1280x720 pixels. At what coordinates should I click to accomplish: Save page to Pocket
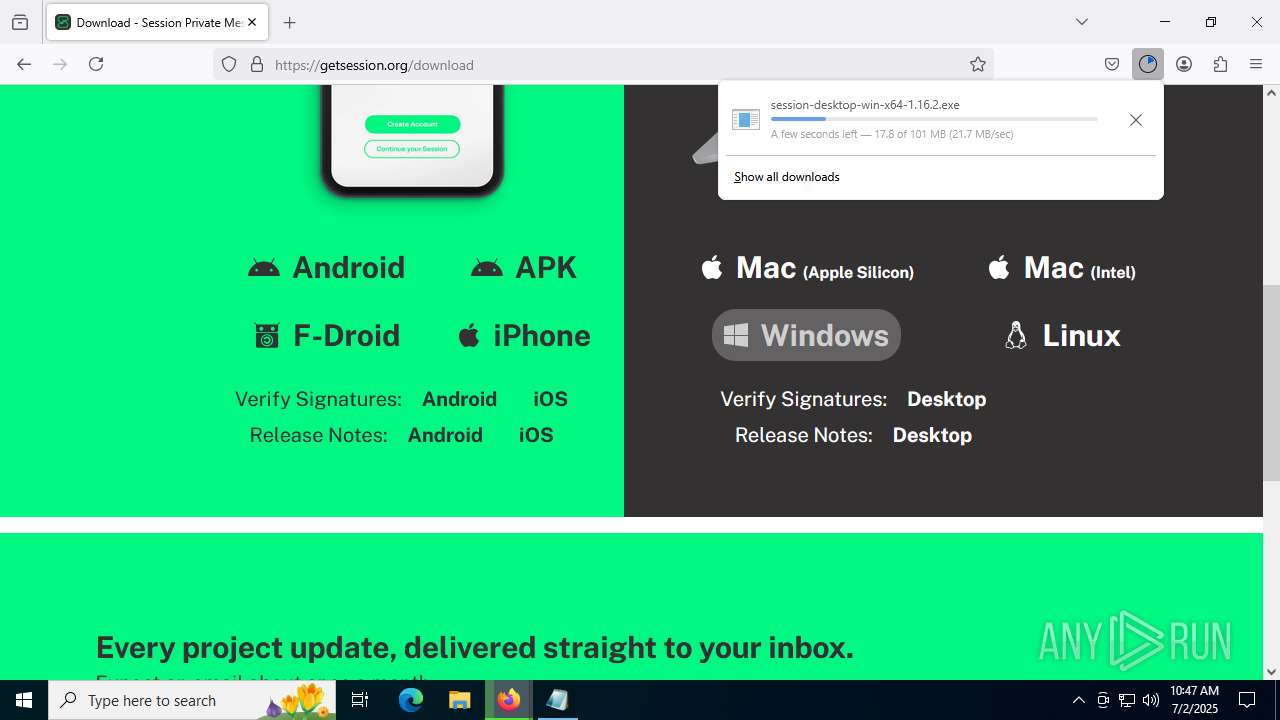(1112, 64)
